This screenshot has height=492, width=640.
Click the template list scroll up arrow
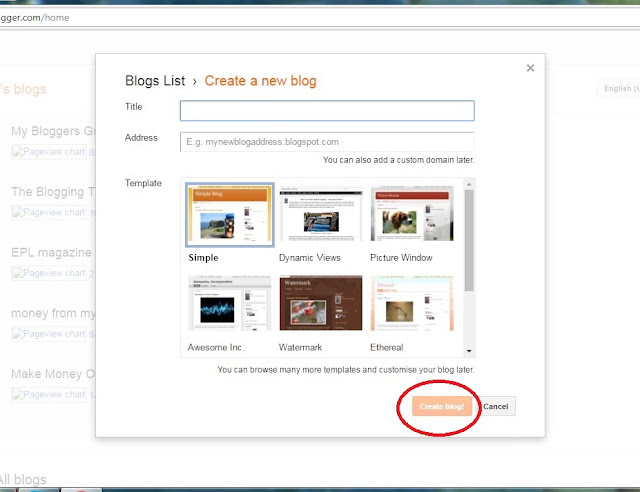click(469, 185)
